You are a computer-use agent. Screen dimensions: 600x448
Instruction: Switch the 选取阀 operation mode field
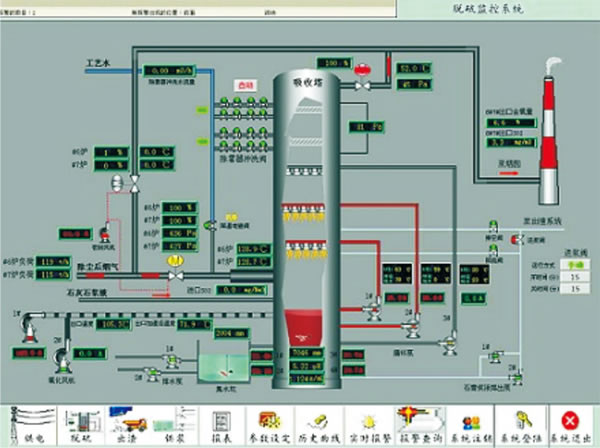[575, 264]
